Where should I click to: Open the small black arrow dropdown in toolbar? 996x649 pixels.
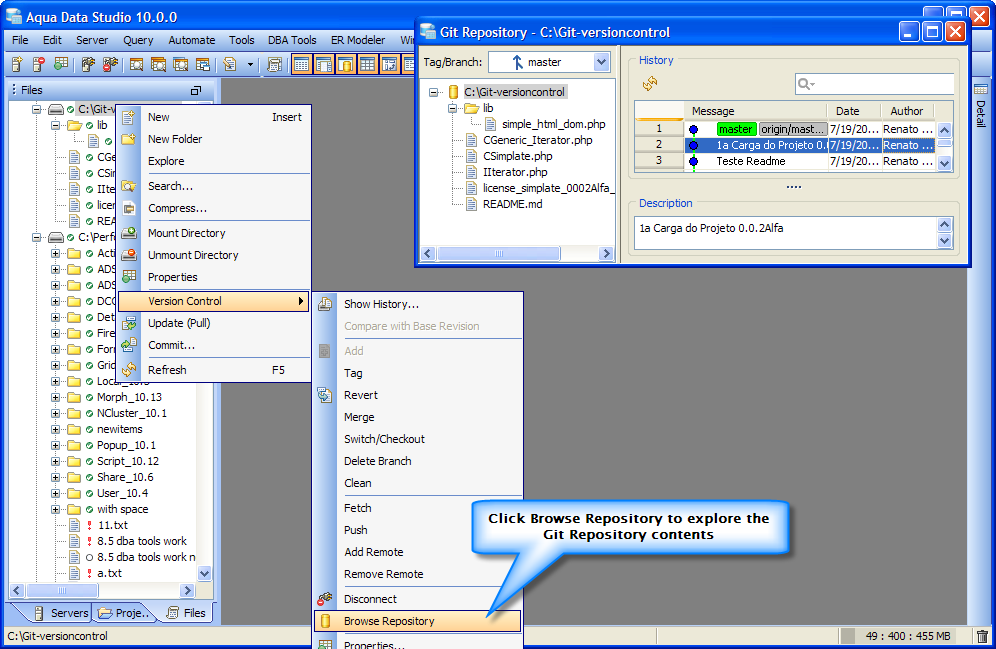(250, 65)
